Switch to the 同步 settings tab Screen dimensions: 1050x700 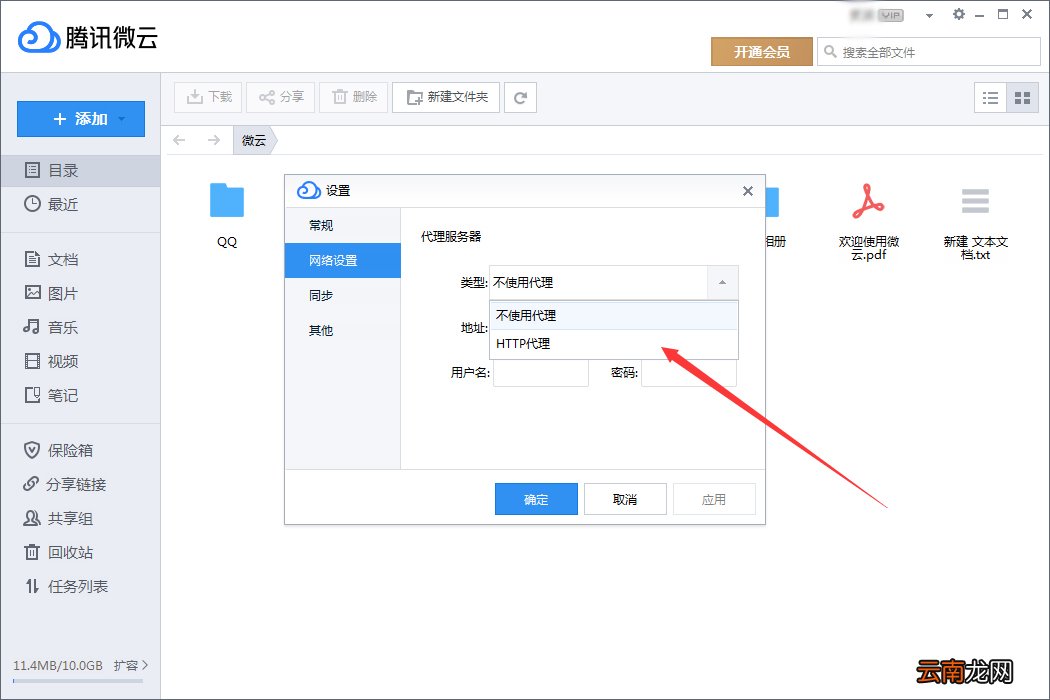[x=320, y=295]
